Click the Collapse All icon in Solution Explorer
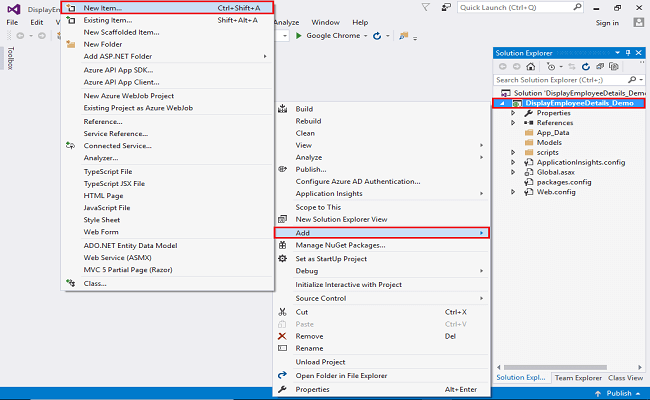 pos(599,66)
